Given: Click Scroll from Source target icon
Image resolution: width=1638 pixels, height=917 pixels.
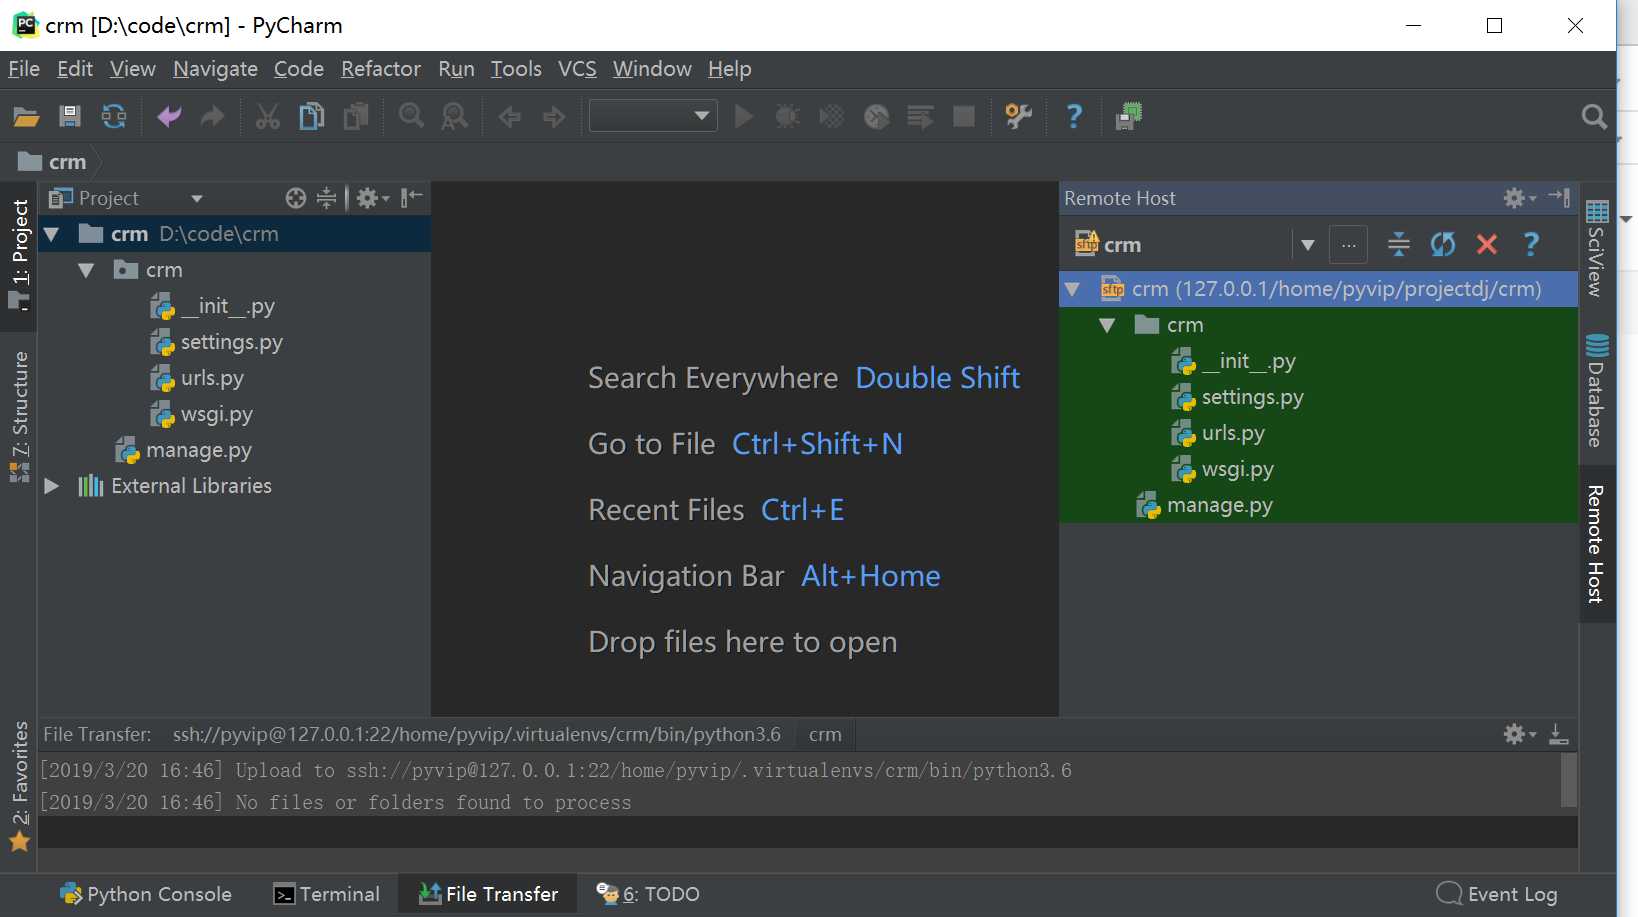Looking at the screenshot, I should tap(296, 198).
